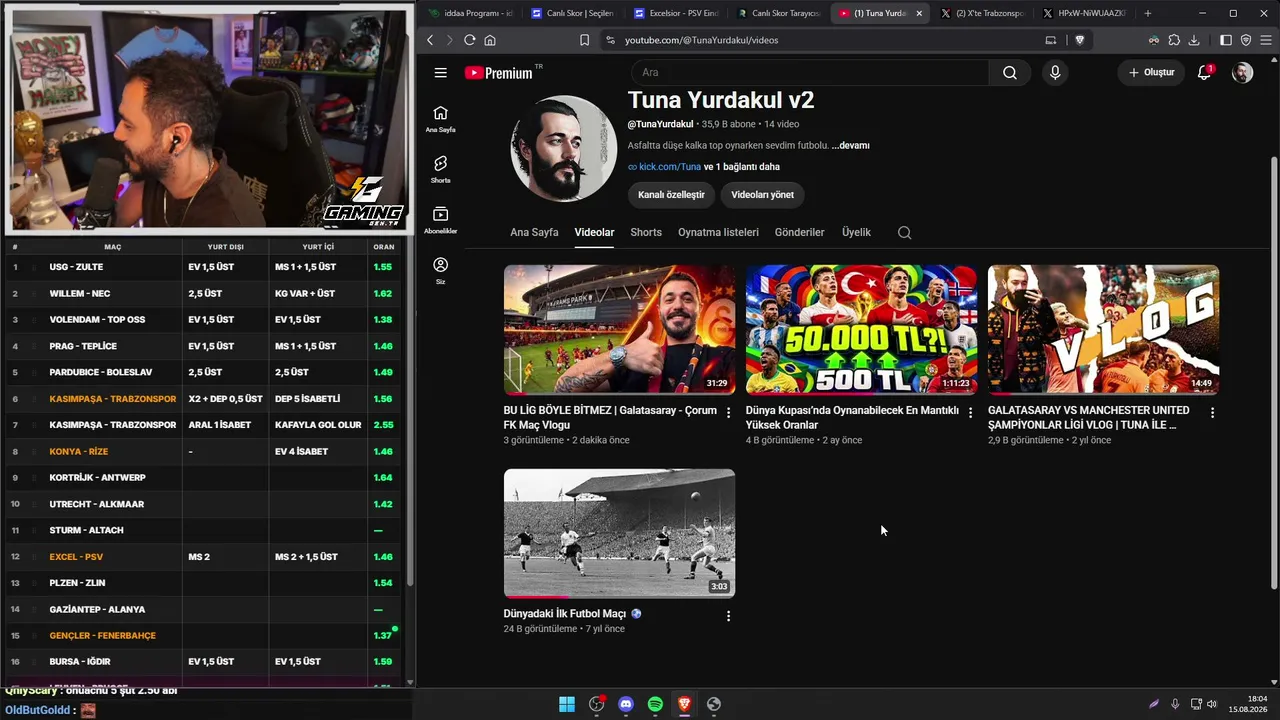Click the browser address bar URL
Screen dimensions: 1280x720
tap(701, 40)
